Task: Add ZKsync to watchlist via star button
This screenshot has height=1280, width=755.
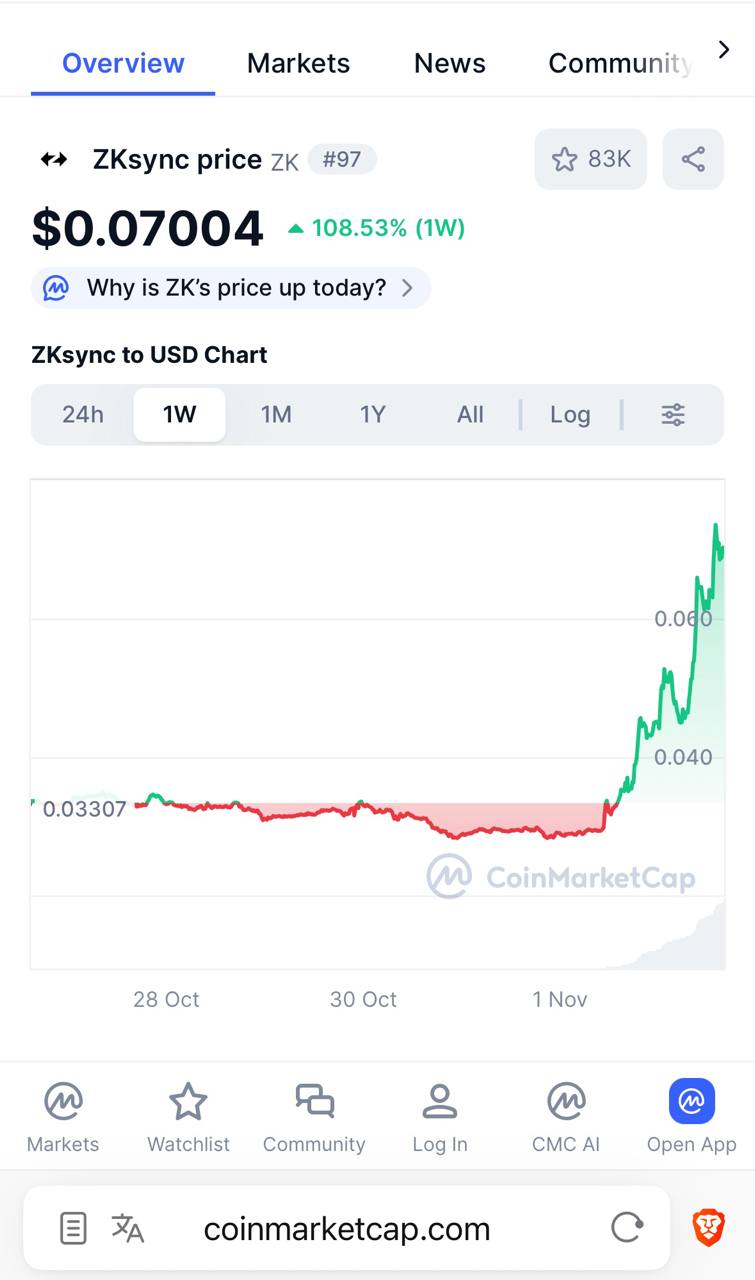Action: pos(590,159)
